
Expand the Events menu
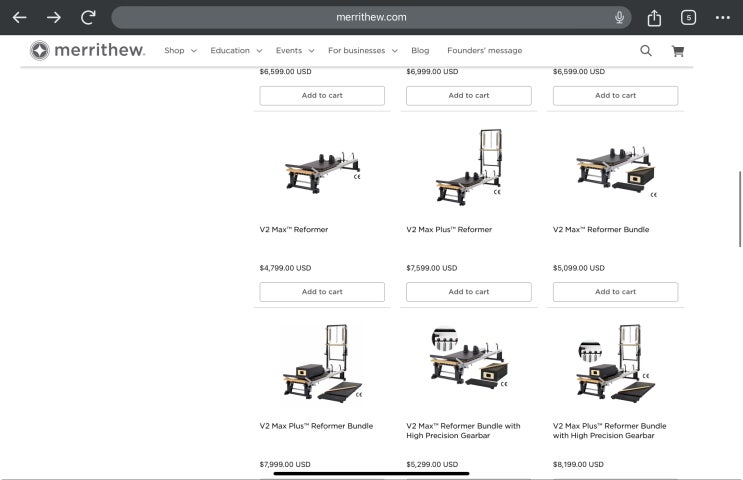click(295, 50)
